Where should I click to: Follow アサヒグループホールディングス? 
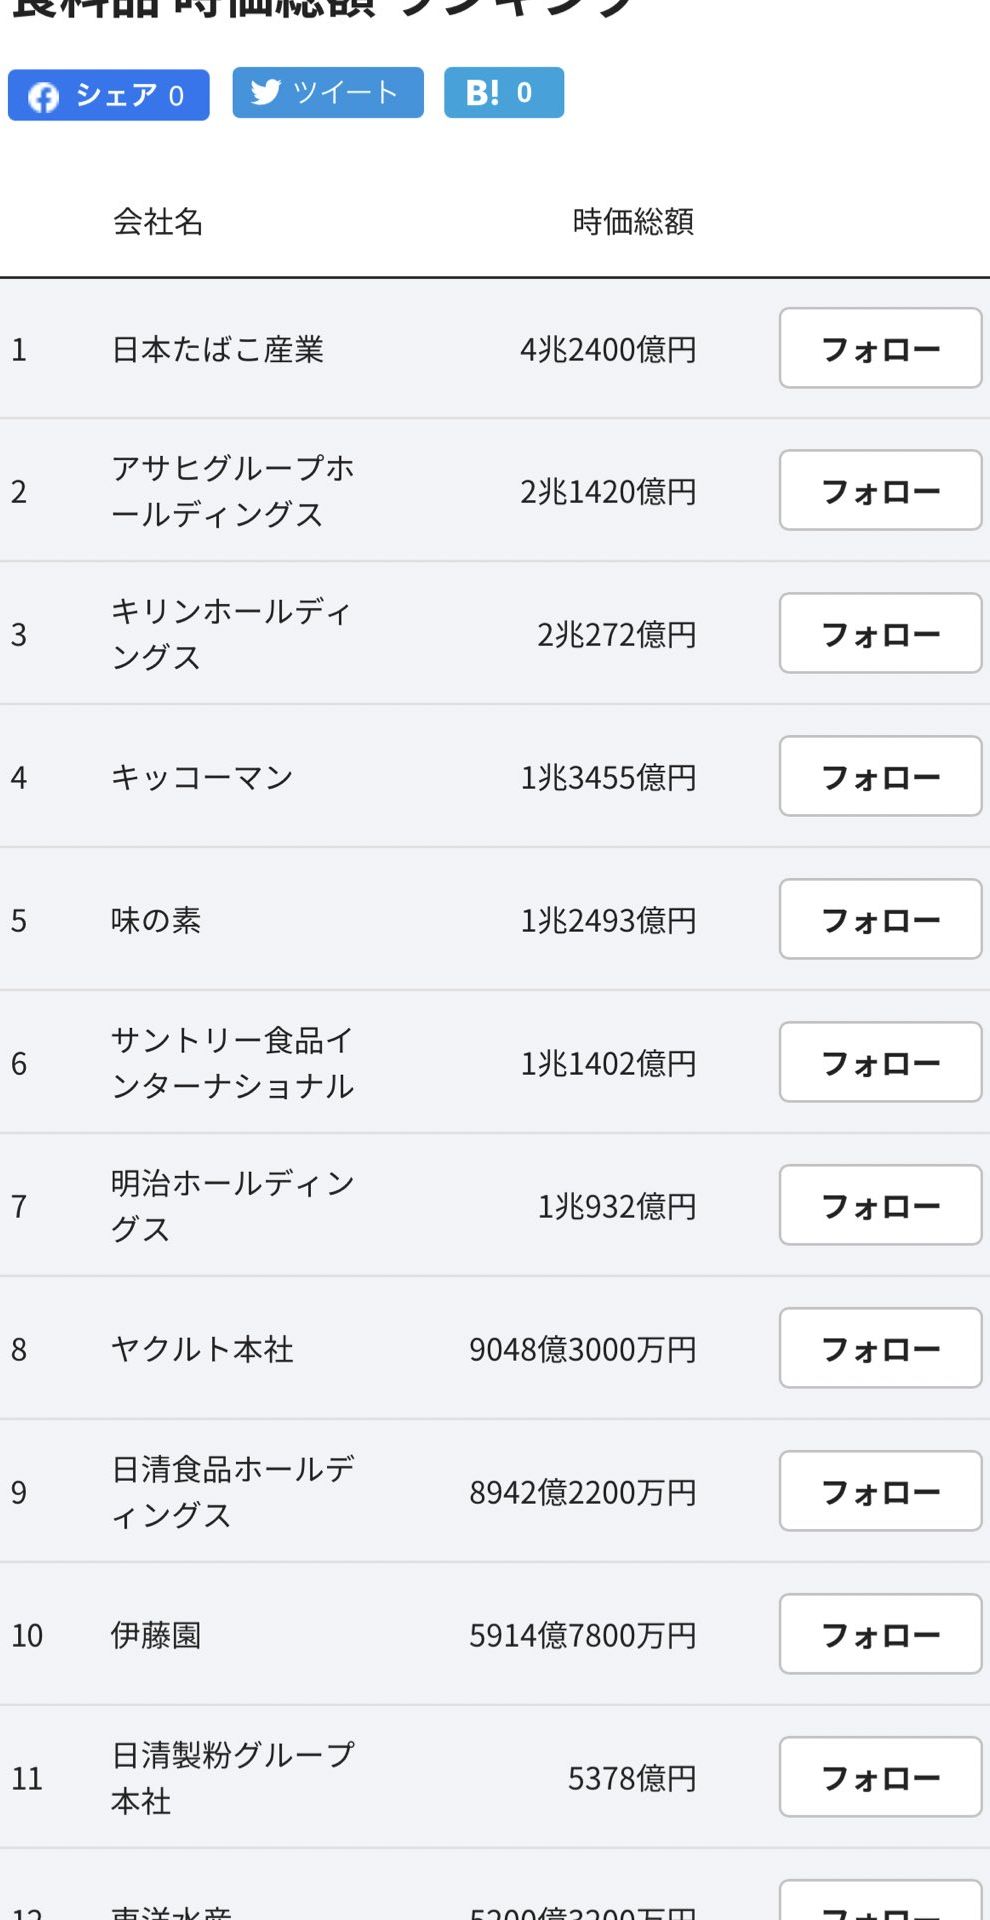tap(879, 490)
